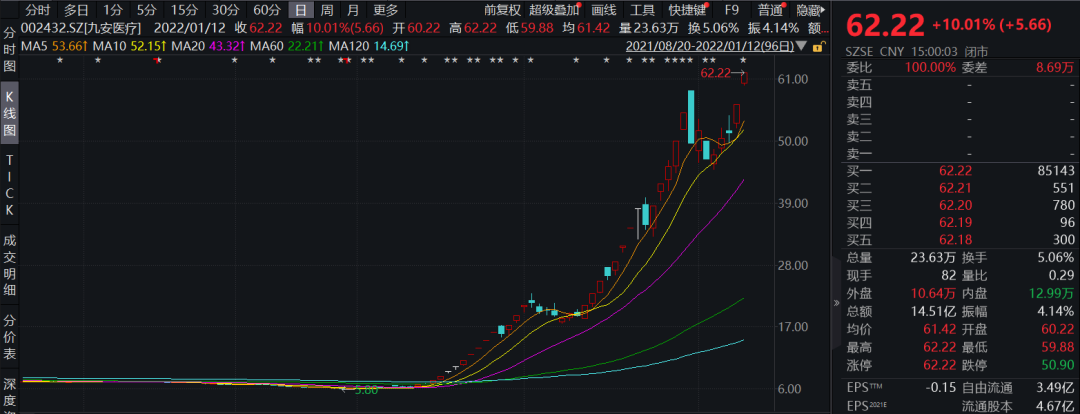Collapse the right quote panel with the double arrow
The height and width of the screenshot is (414, 1080).
click(838, 300)
